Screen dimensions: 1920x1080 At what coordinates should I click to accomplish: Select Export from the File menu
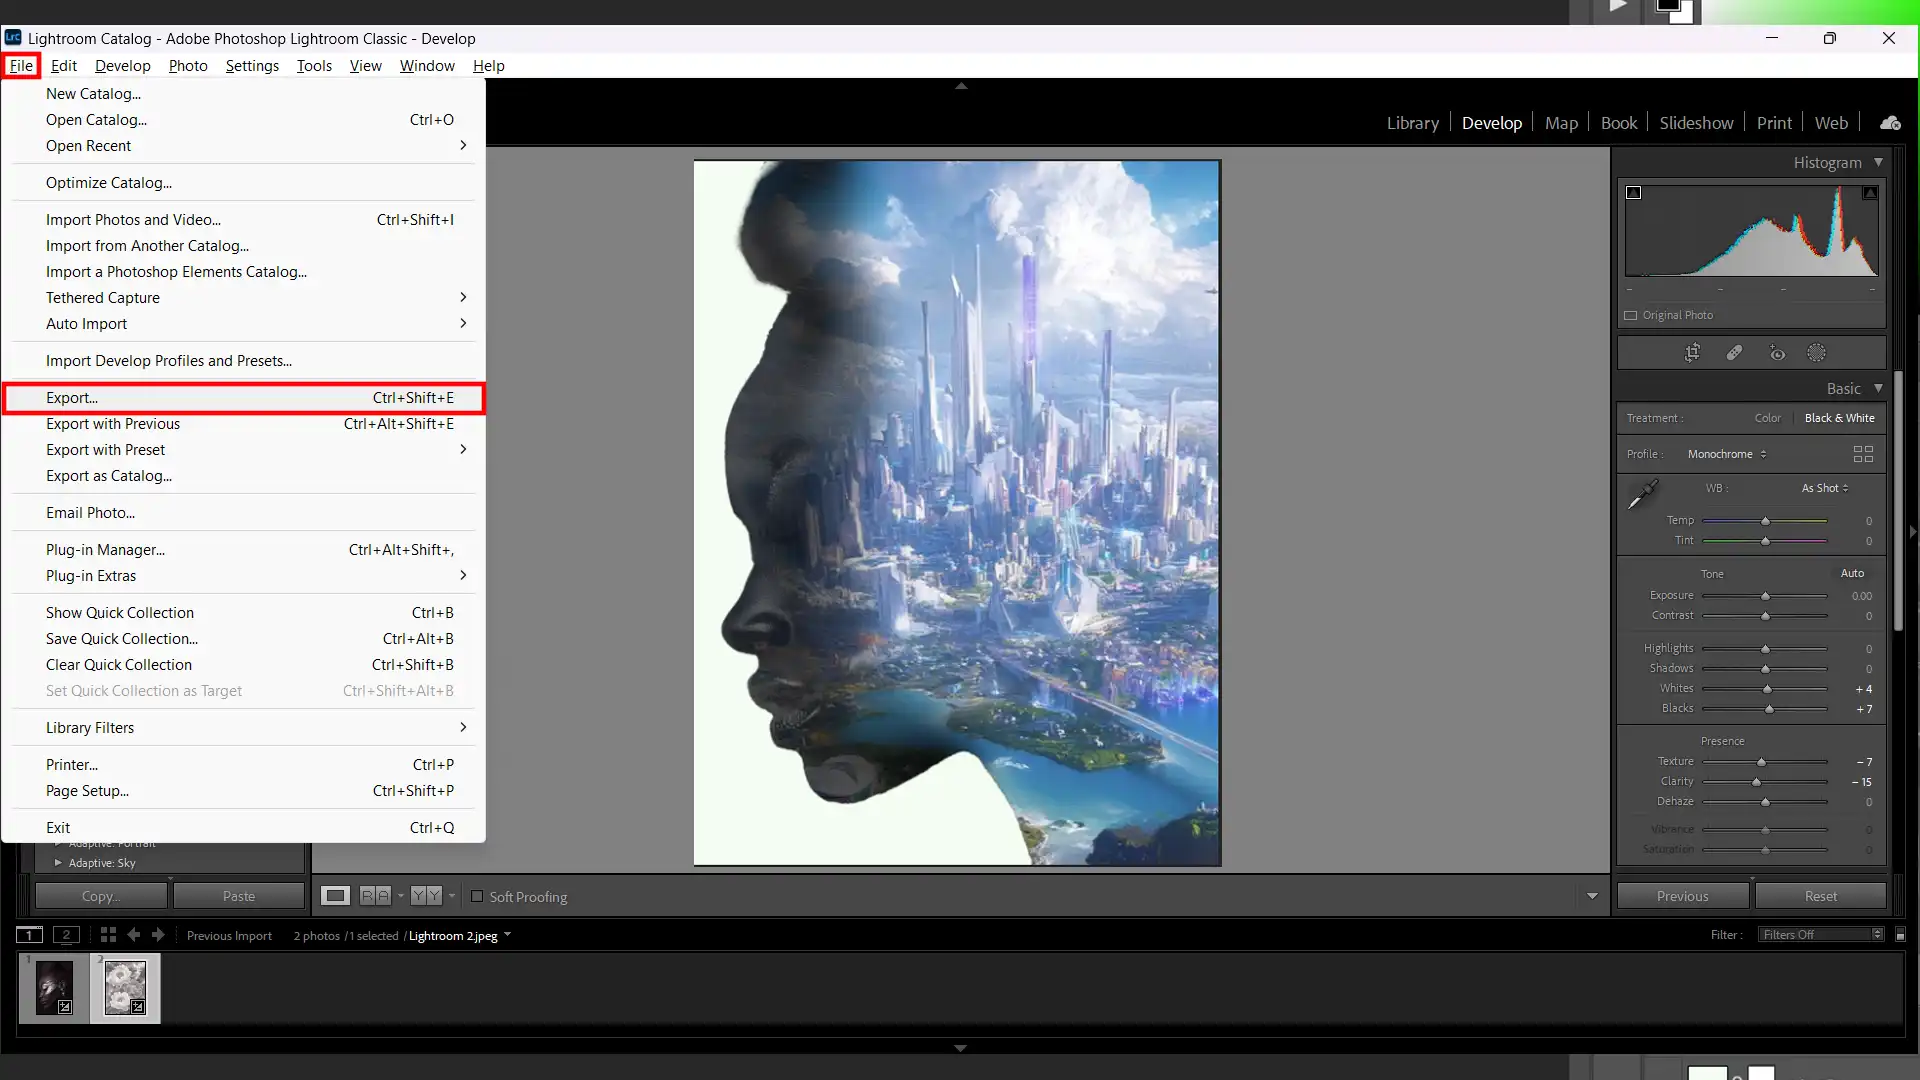point(70,397)
